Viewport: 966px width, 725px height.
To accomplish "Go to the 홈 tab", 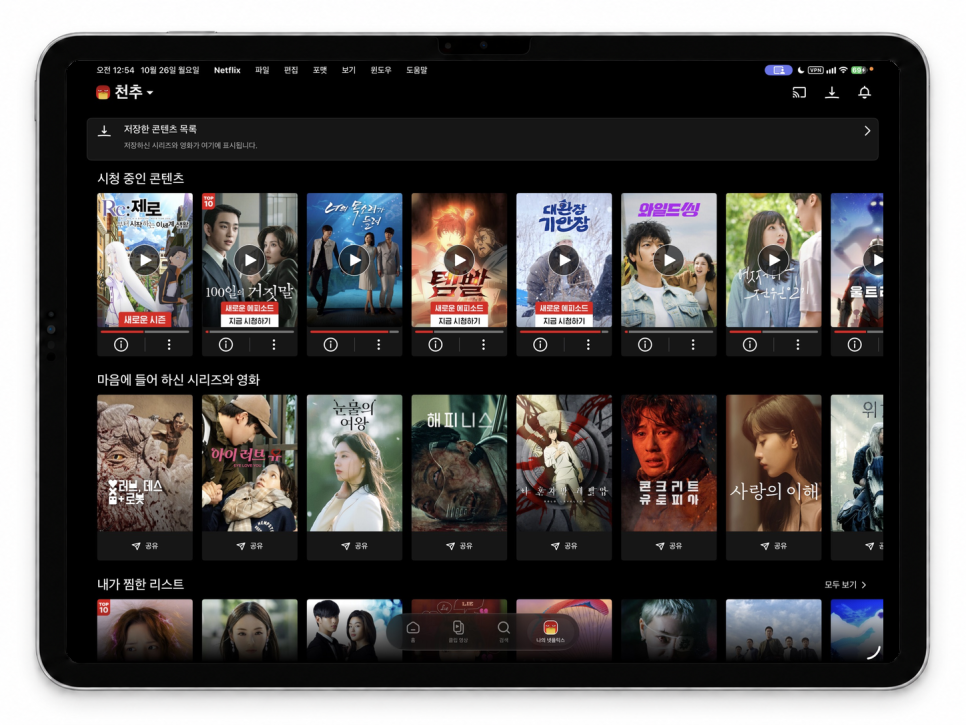I will pos(413,631).
